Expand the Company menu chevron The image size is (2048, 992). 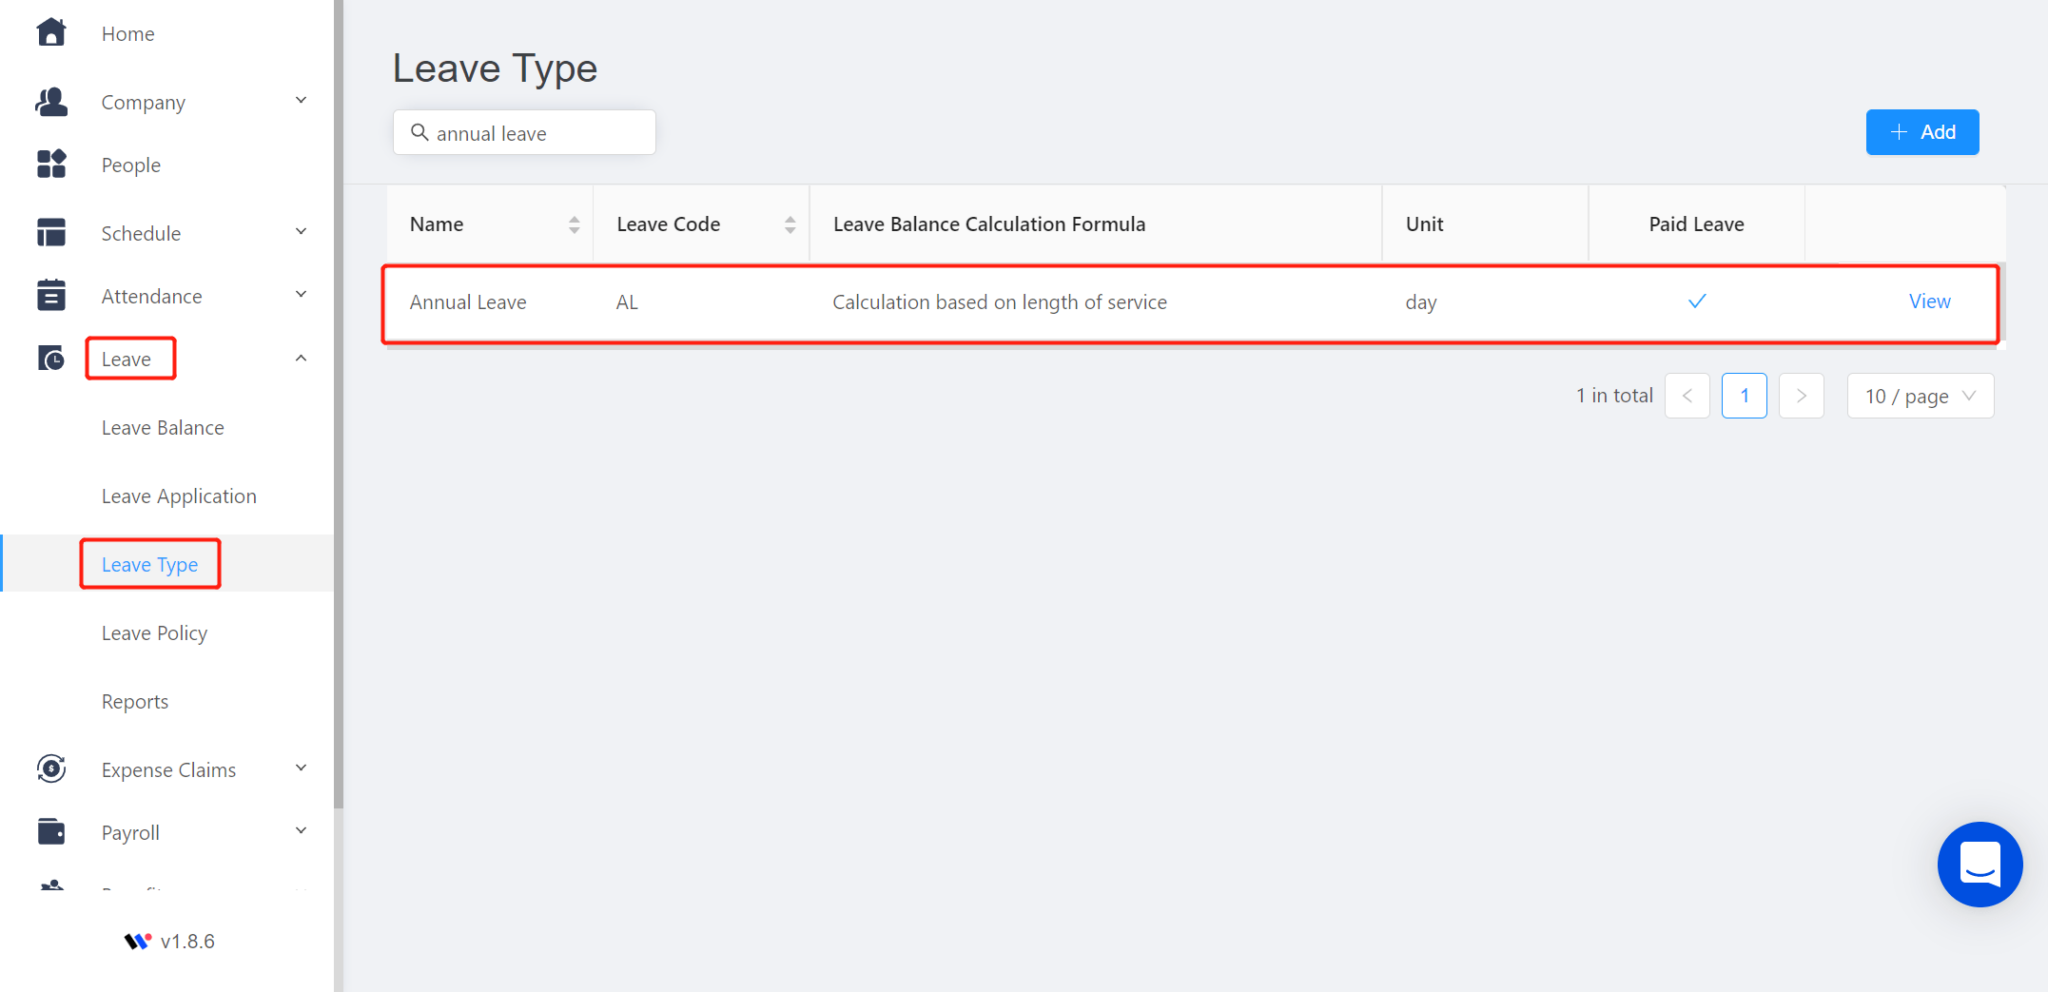301,101
